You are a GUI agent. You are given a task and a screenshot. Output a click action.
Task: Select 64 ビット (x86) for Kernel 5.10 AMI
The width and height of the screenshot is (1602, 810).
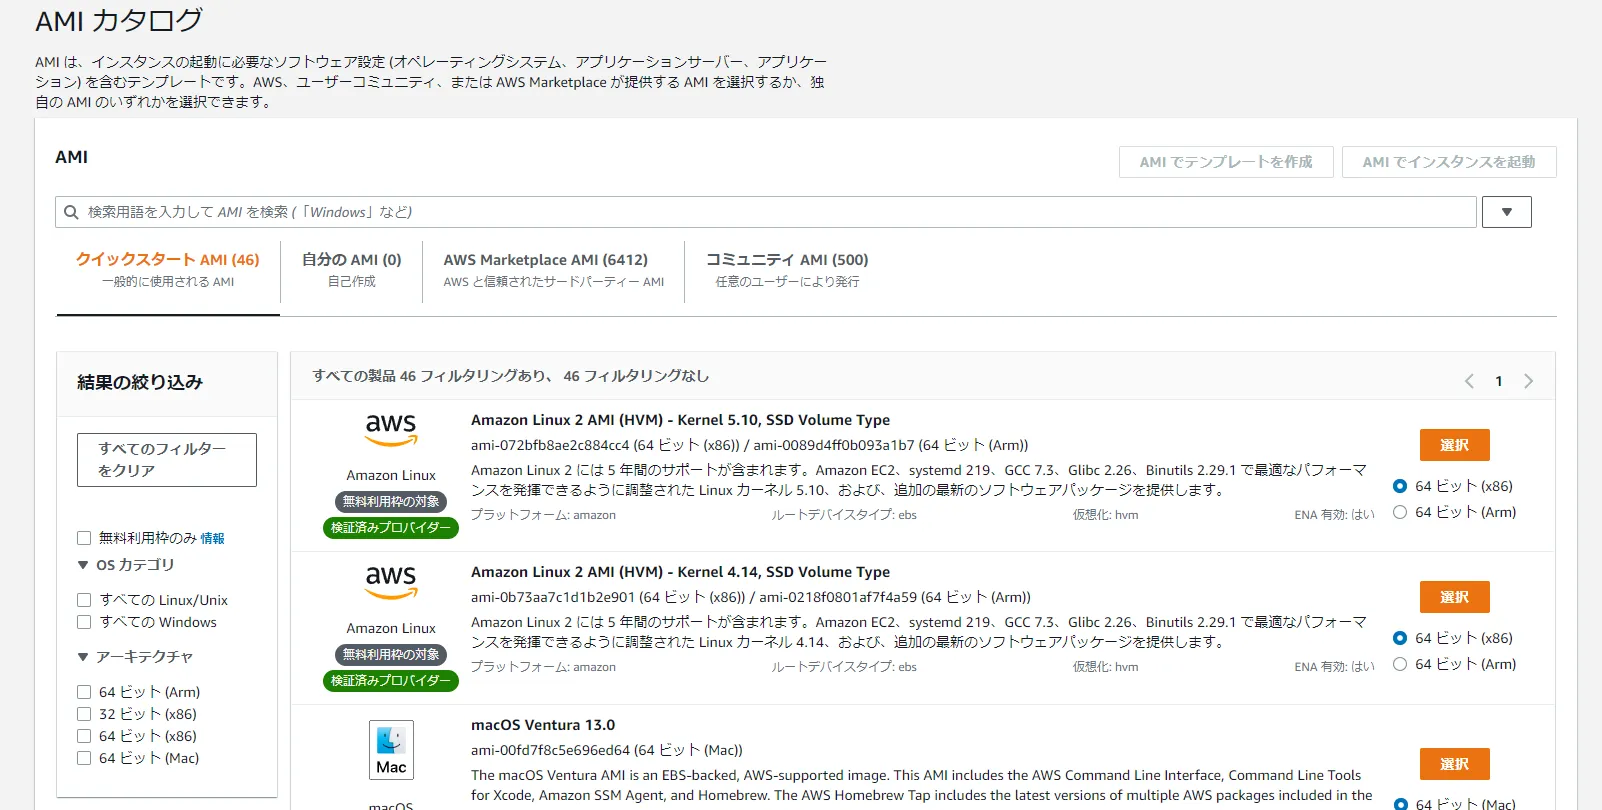(x=1400, y=486)
